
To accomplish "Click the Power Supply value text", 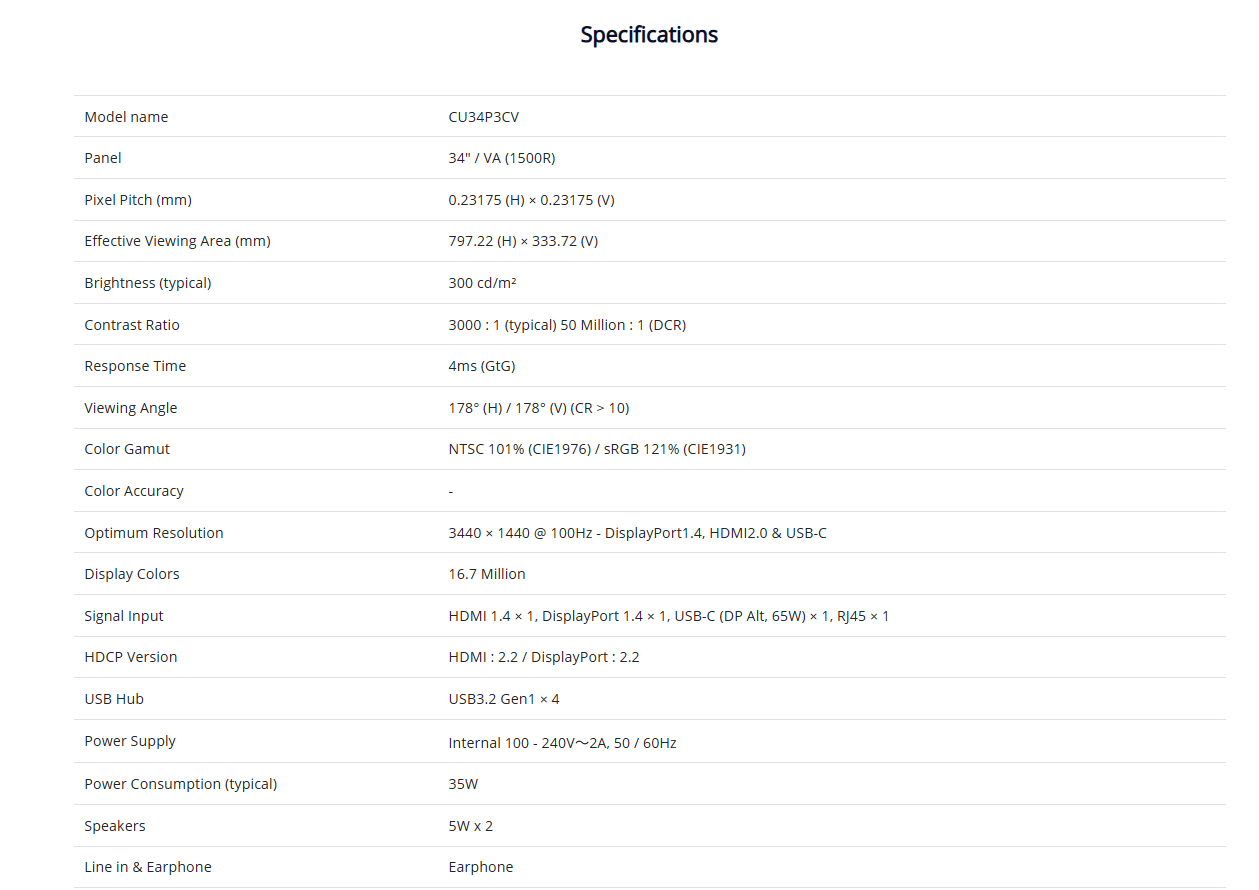I will [x=562, y=743].
